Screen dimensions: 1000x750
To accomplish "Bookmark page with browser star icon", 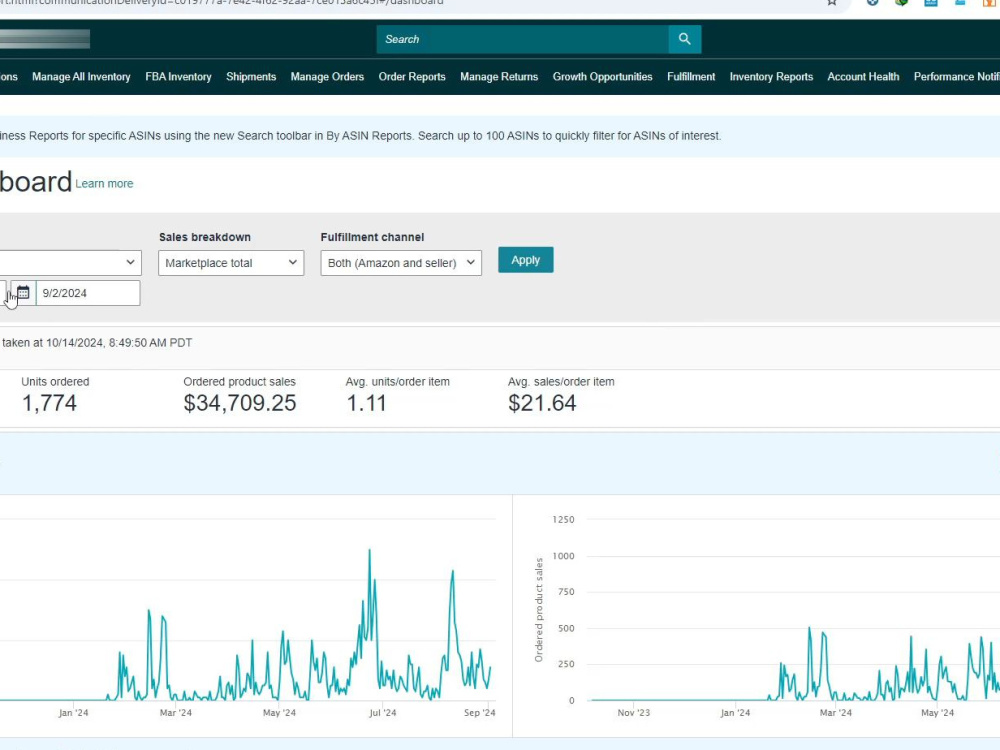I will click(832, 3).
